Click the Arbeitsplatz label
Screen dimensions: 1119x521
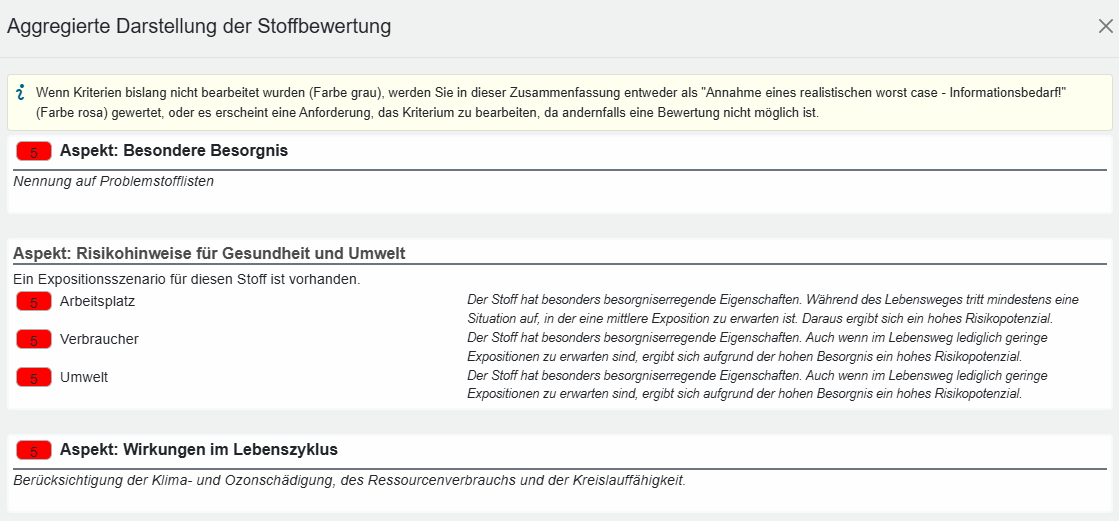tap(97, 301)
